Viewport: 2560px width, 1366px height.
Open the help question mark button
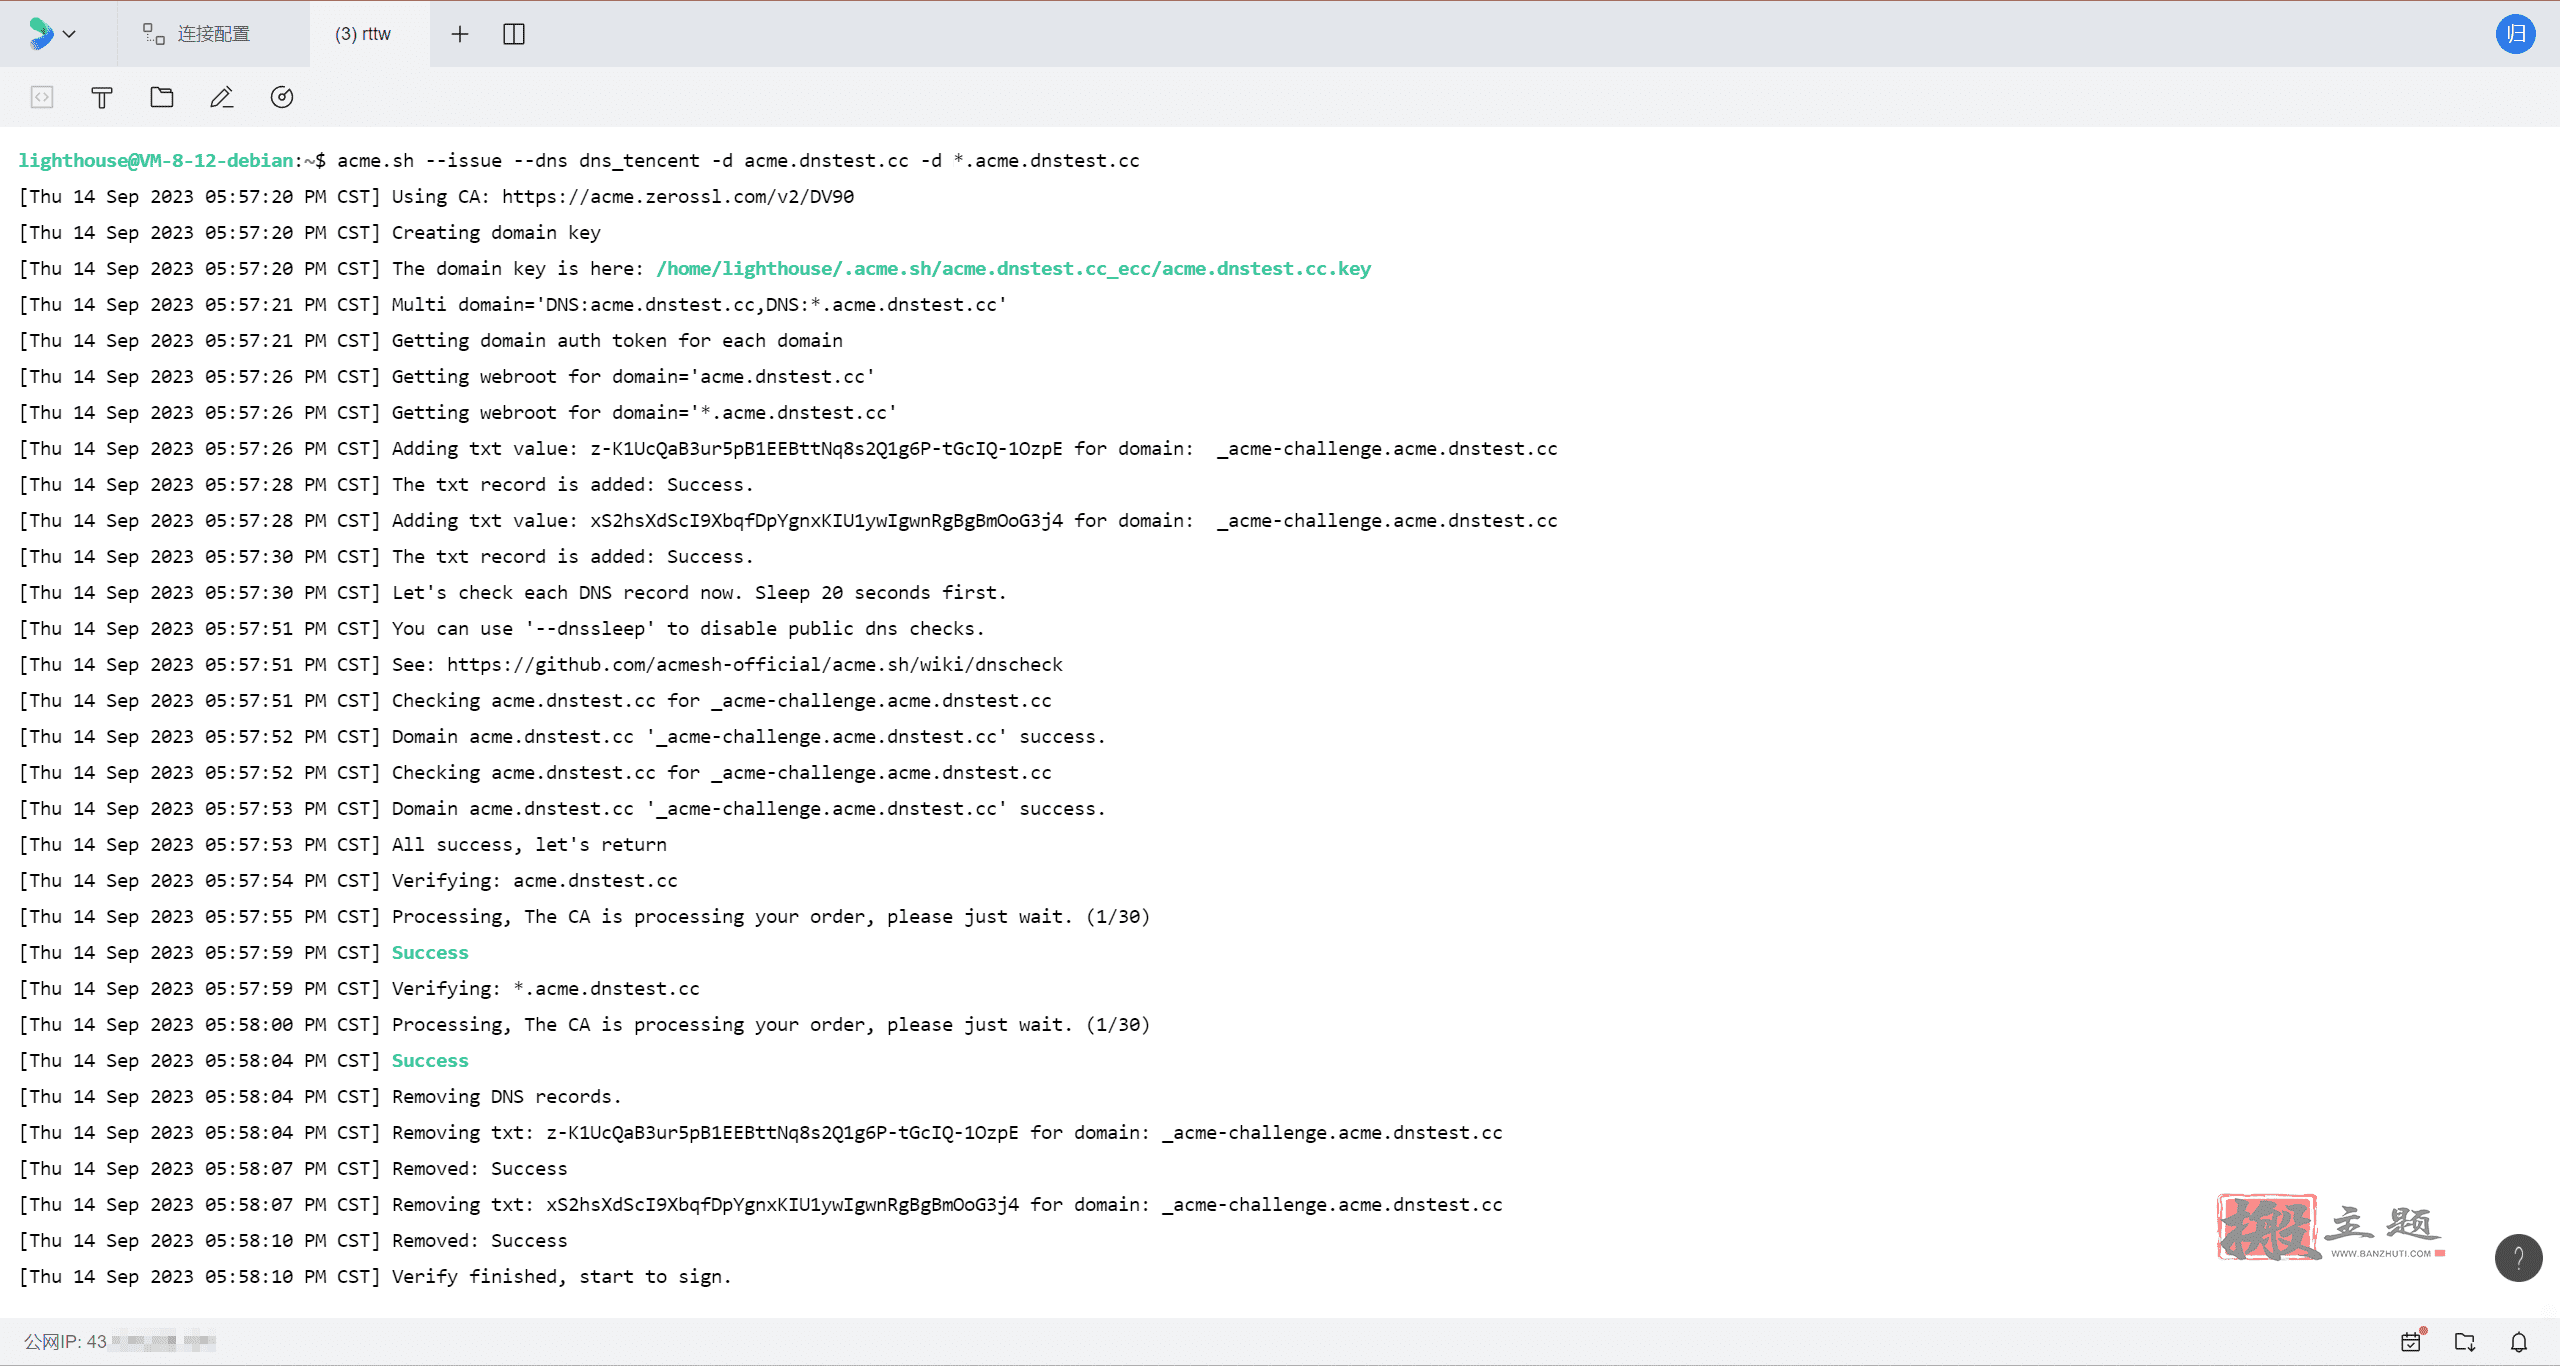pos(2518,1257)
